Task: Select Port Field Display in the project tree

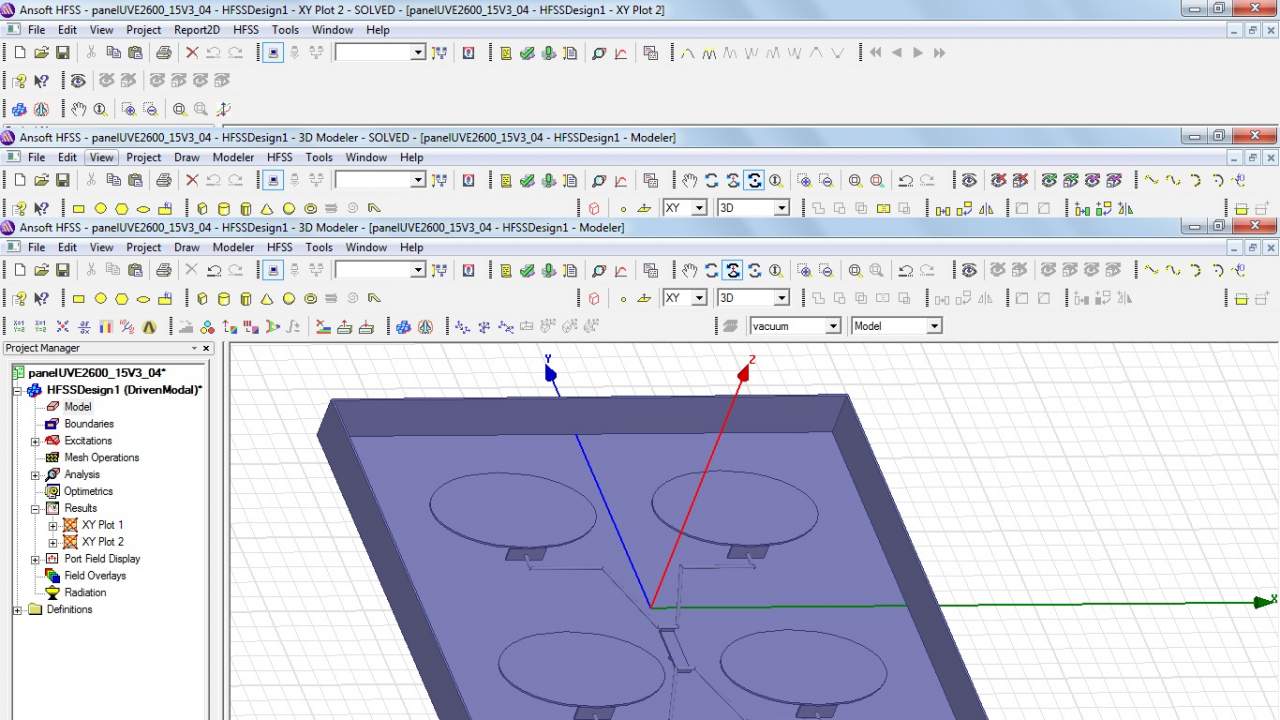Action: 102,559
